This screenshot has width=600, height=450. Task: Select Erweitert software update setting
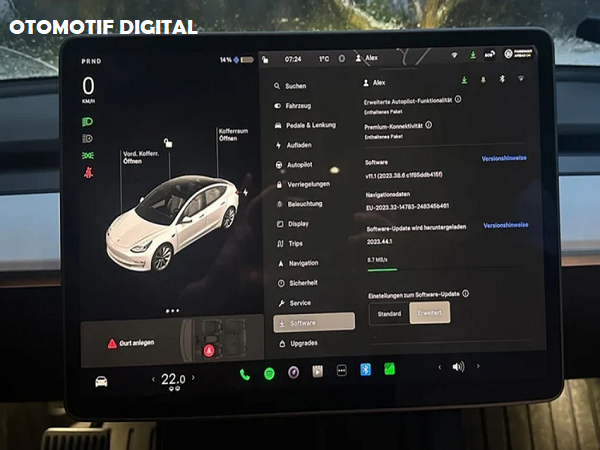tap(430, 313)
